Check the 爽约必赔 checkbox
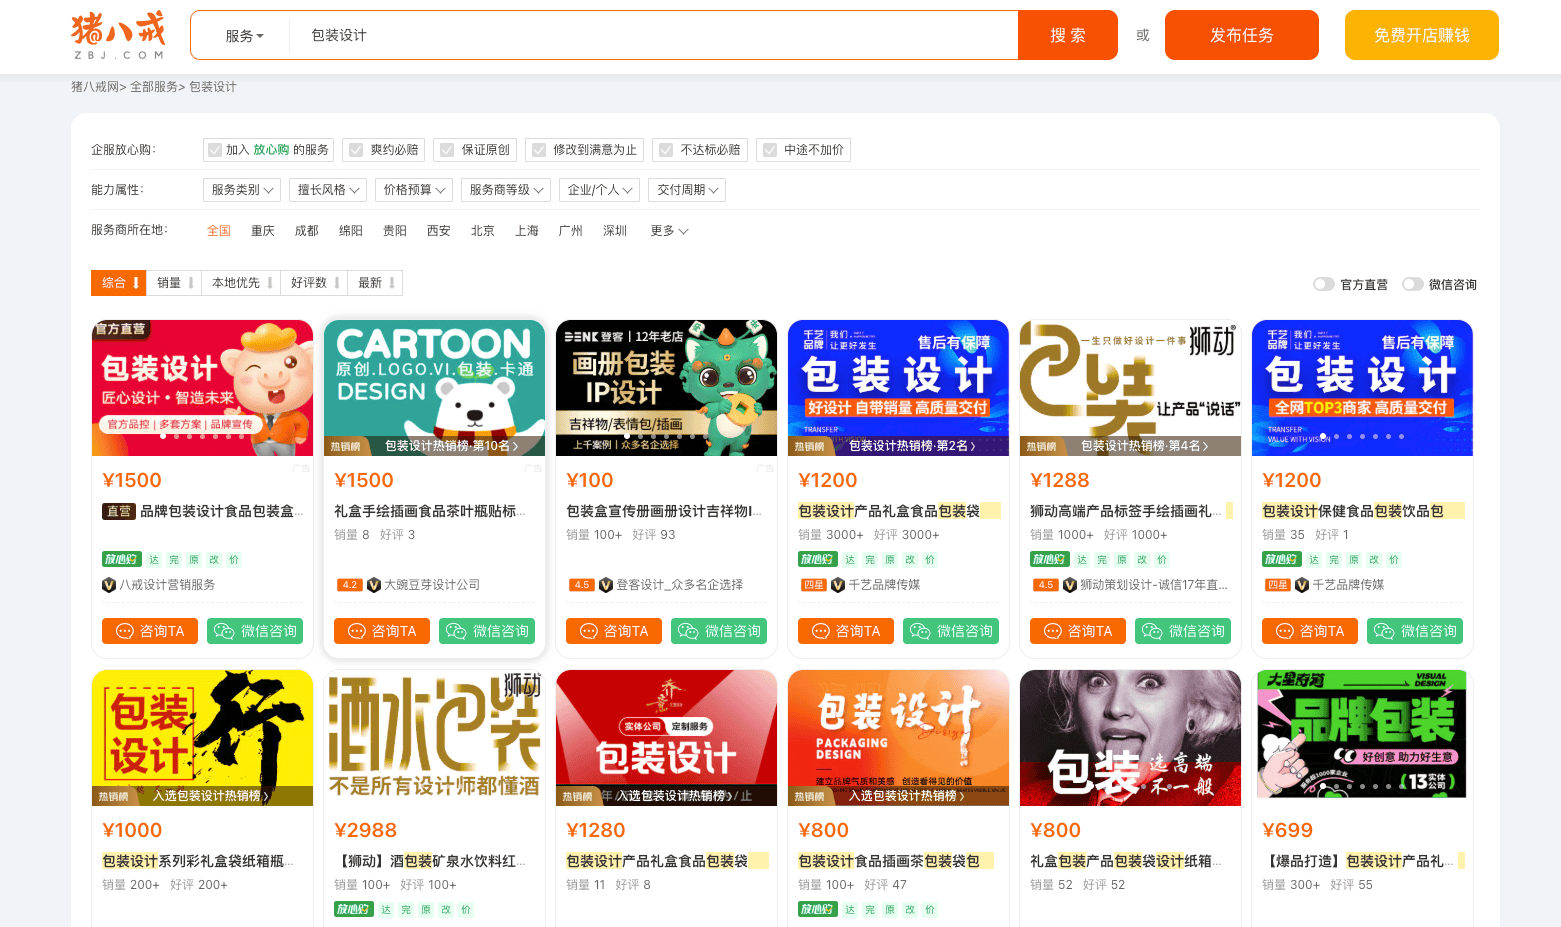1561x927 pixels. point(355,150)
